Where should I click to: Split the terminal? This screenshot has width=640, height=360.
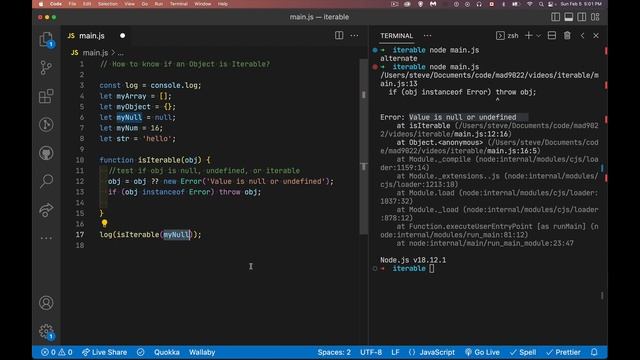tap(552, 36)
